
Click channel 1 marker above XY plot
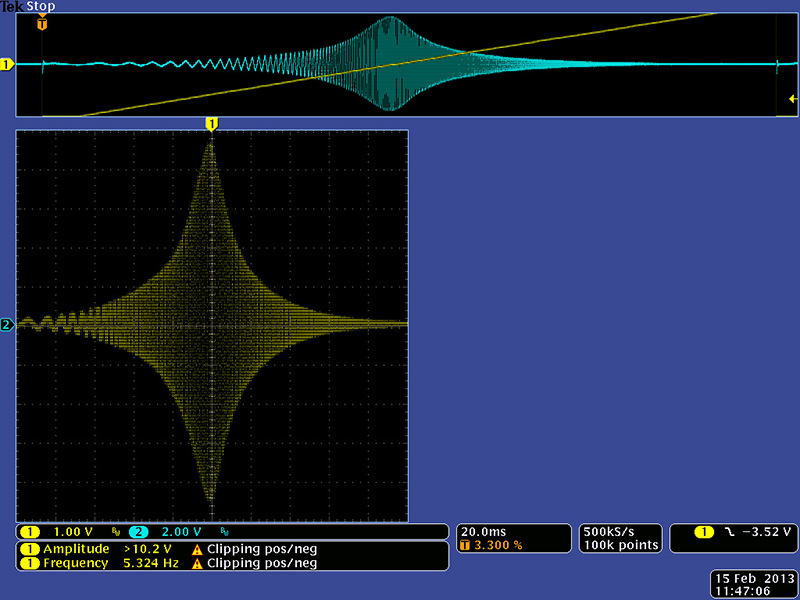pos(211,124)
